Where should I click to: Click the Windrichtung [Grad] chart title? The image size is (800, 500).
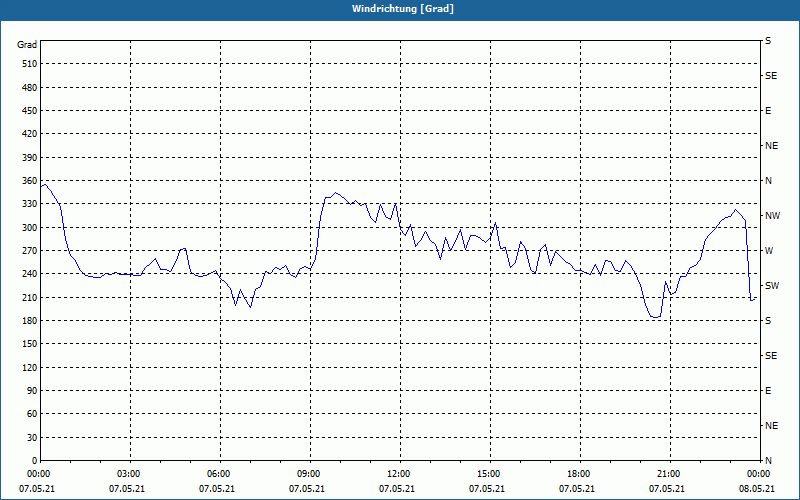403,9
